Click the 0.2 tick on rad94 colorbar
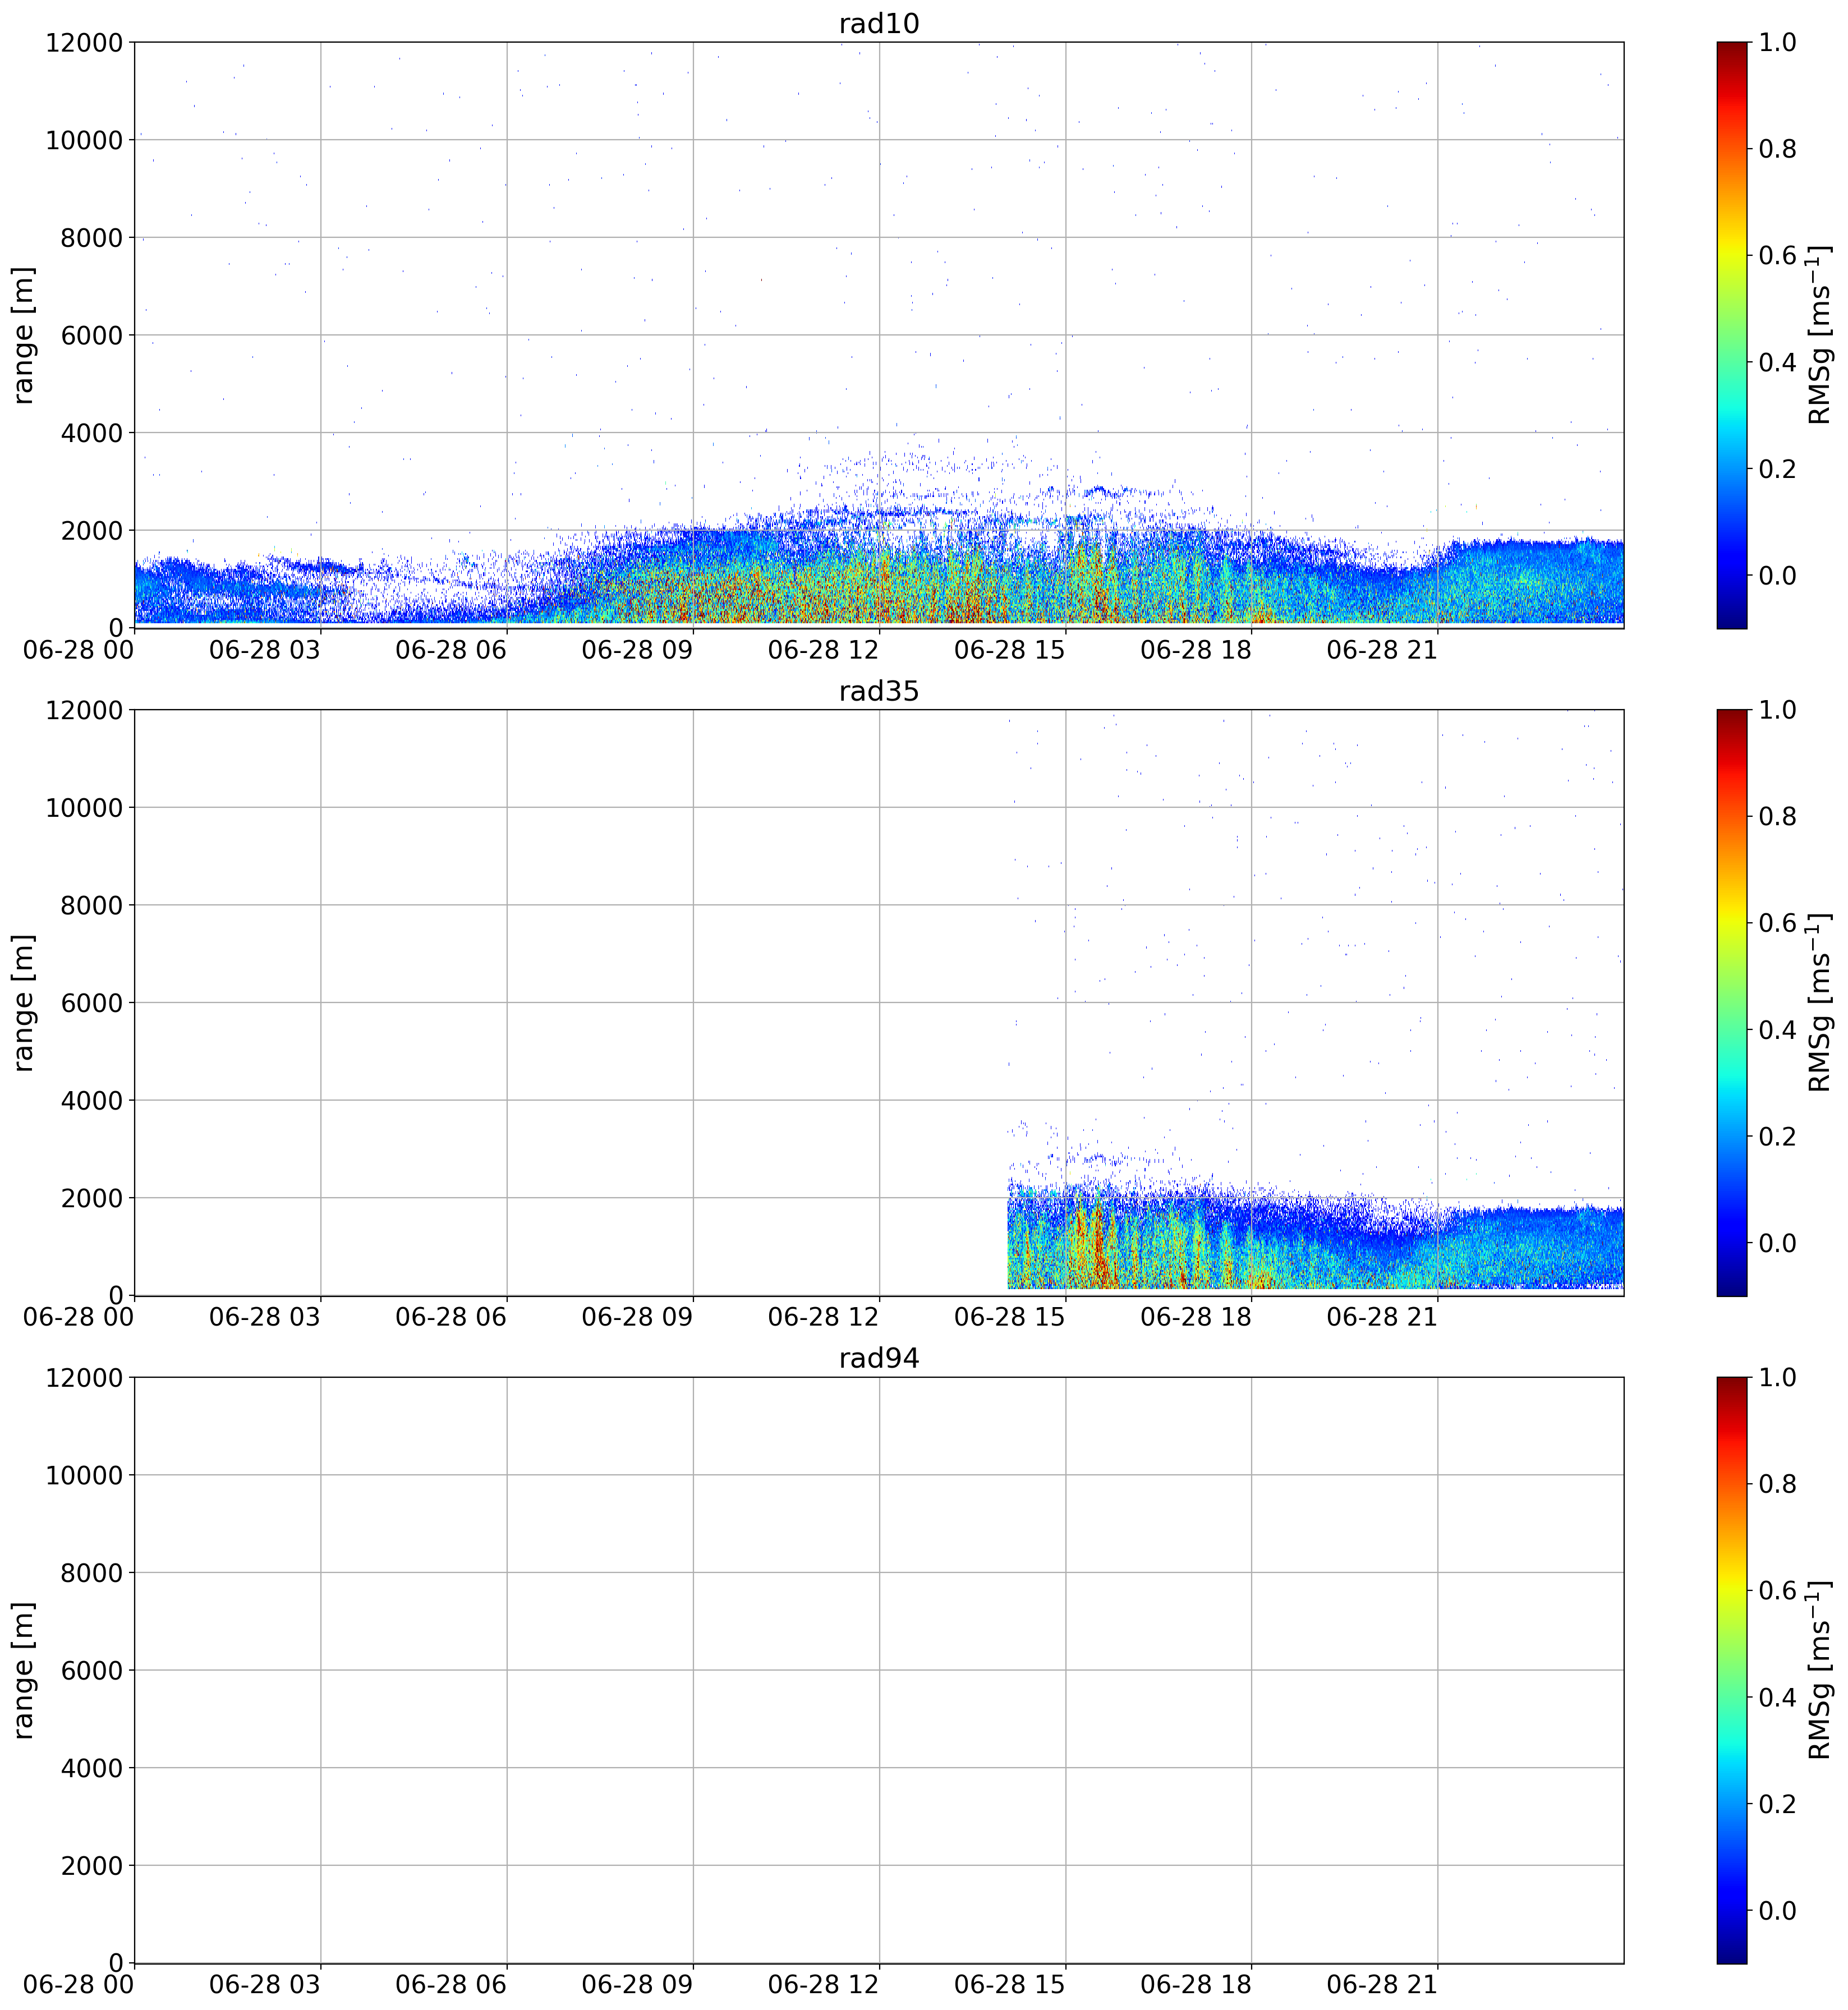 tap(1777, 1803)
